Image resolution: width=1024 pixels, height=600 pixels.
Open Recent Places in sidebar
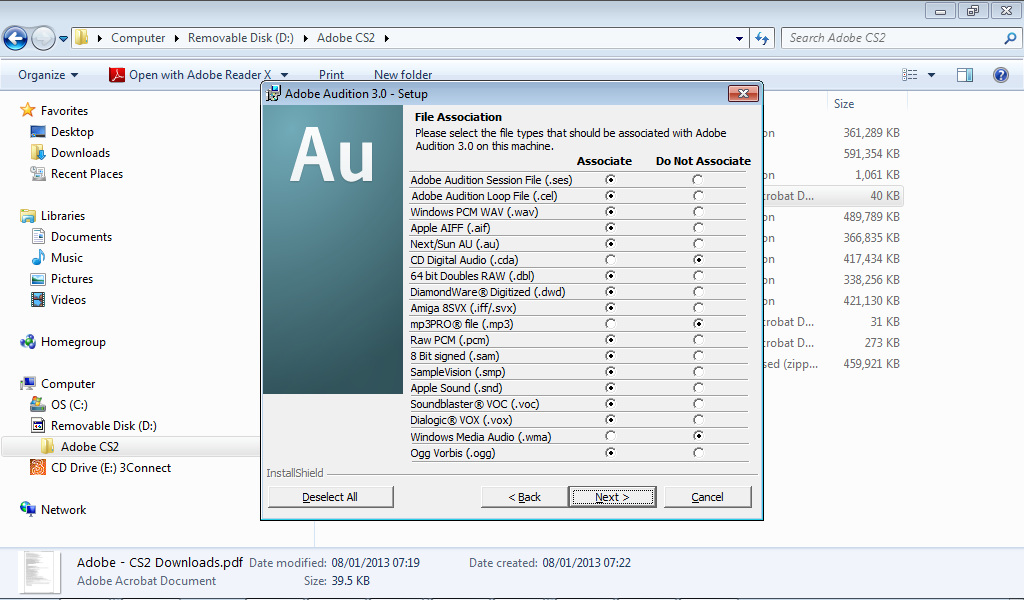point(87,174)
